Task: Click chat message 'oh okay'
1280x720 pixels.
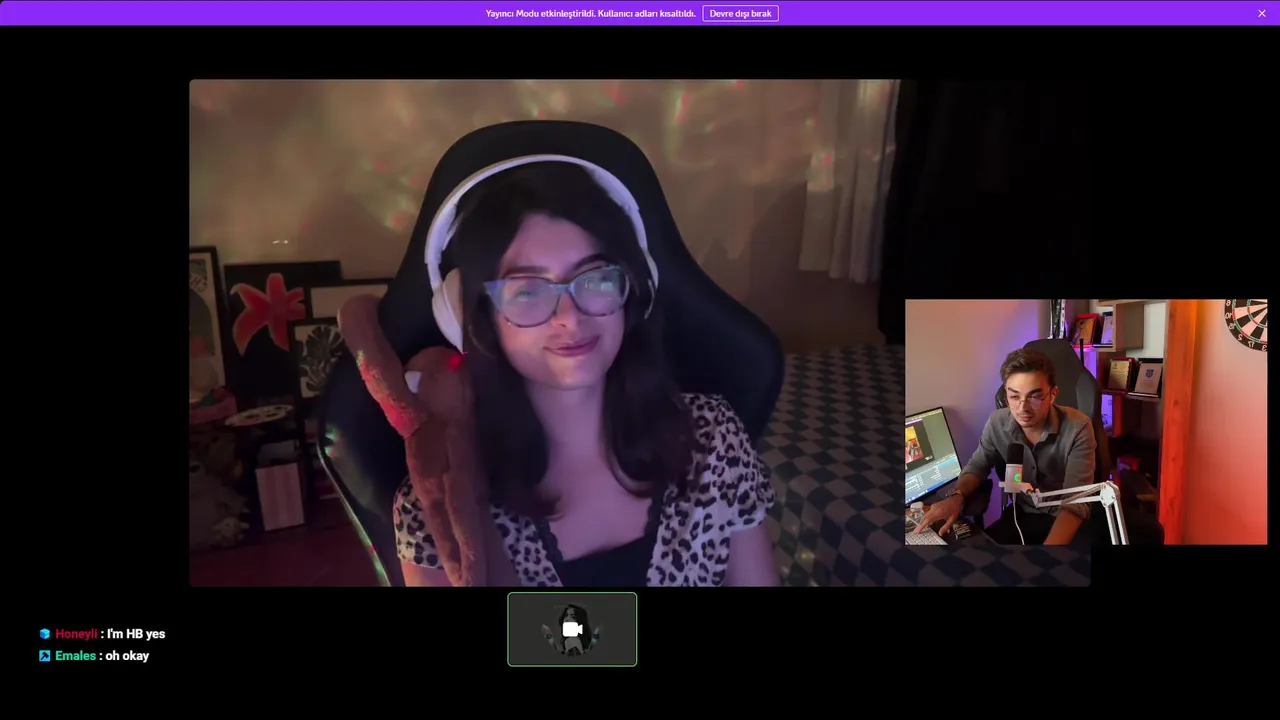Action: click(x=127, y=656)
